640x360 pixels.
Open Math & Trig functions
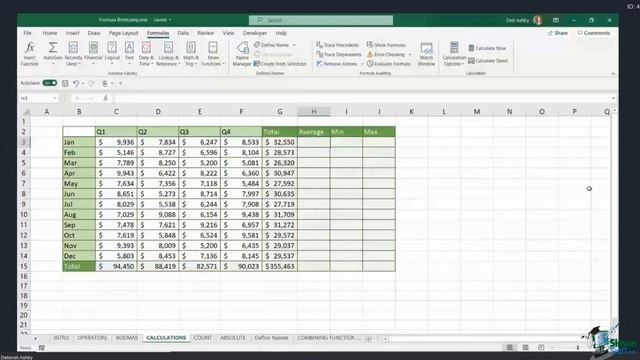191,53
